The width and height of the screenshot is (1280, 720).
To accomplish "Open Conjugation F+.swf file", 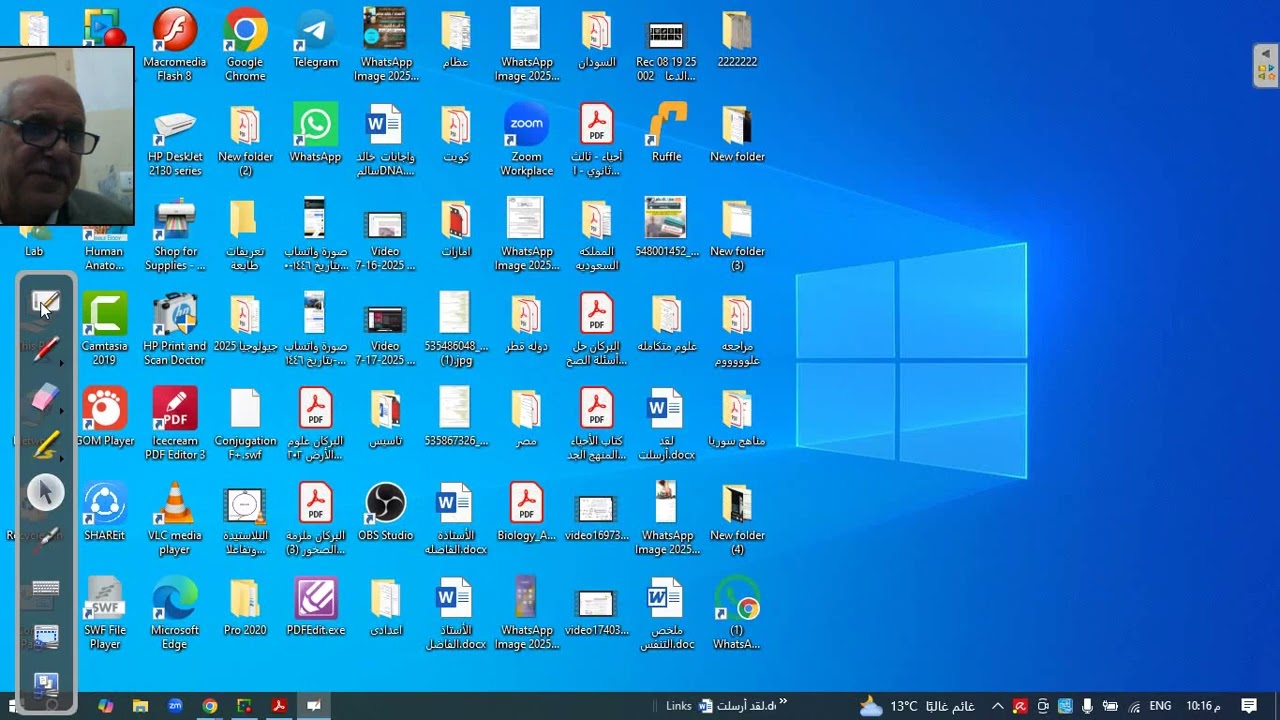I will (245, 425).
